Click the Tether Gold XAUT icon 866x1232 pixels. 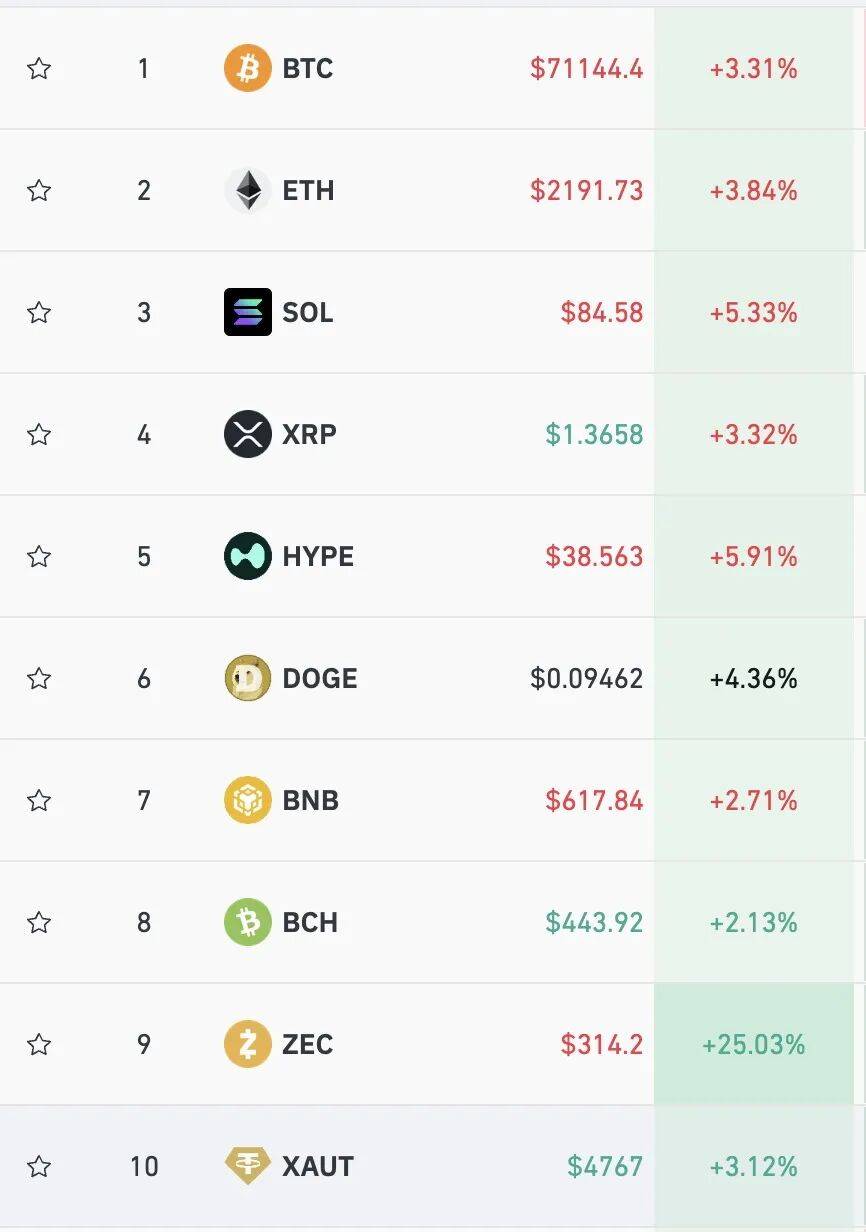tap(247, 1167)
